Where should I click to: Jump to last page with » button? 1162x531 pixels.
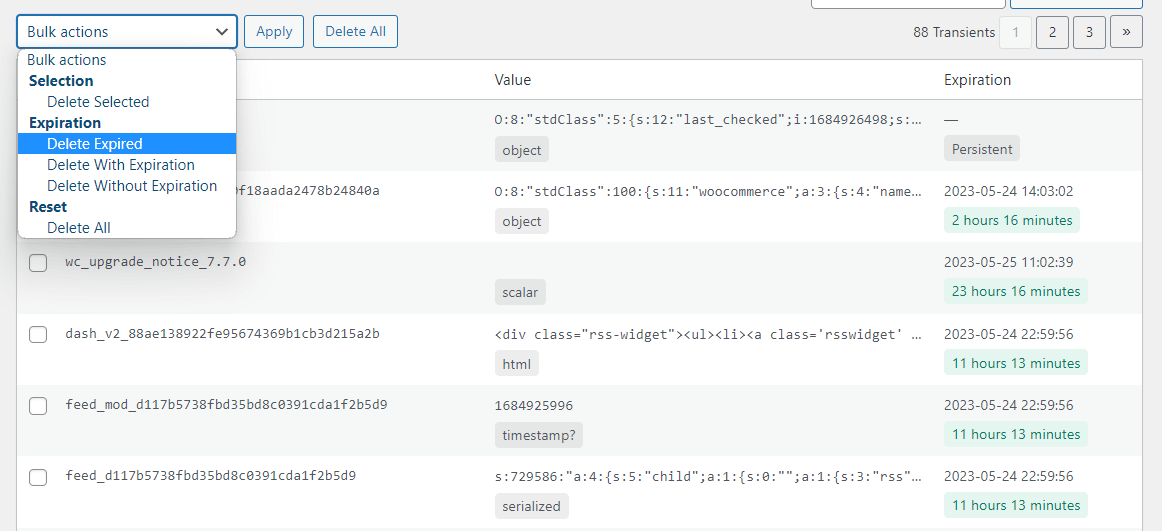coord(1126,33)
